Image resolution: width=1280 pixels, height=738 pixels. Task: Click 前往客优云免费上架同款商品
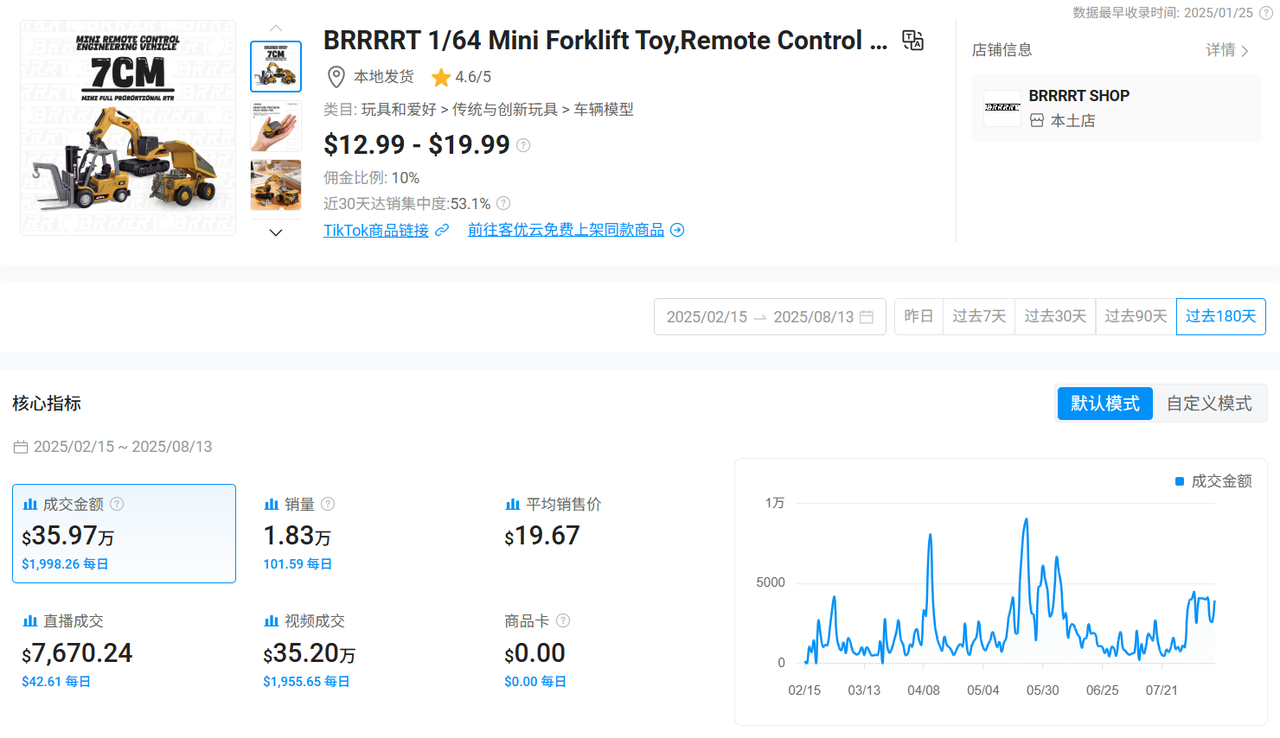(567, 229)
